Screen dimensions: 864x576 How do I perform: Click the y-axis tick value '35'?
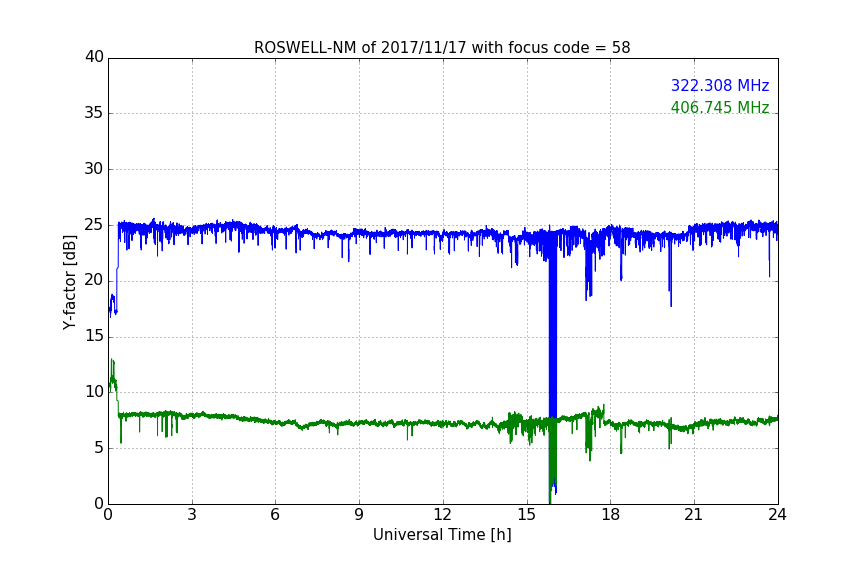coord(94,113)
